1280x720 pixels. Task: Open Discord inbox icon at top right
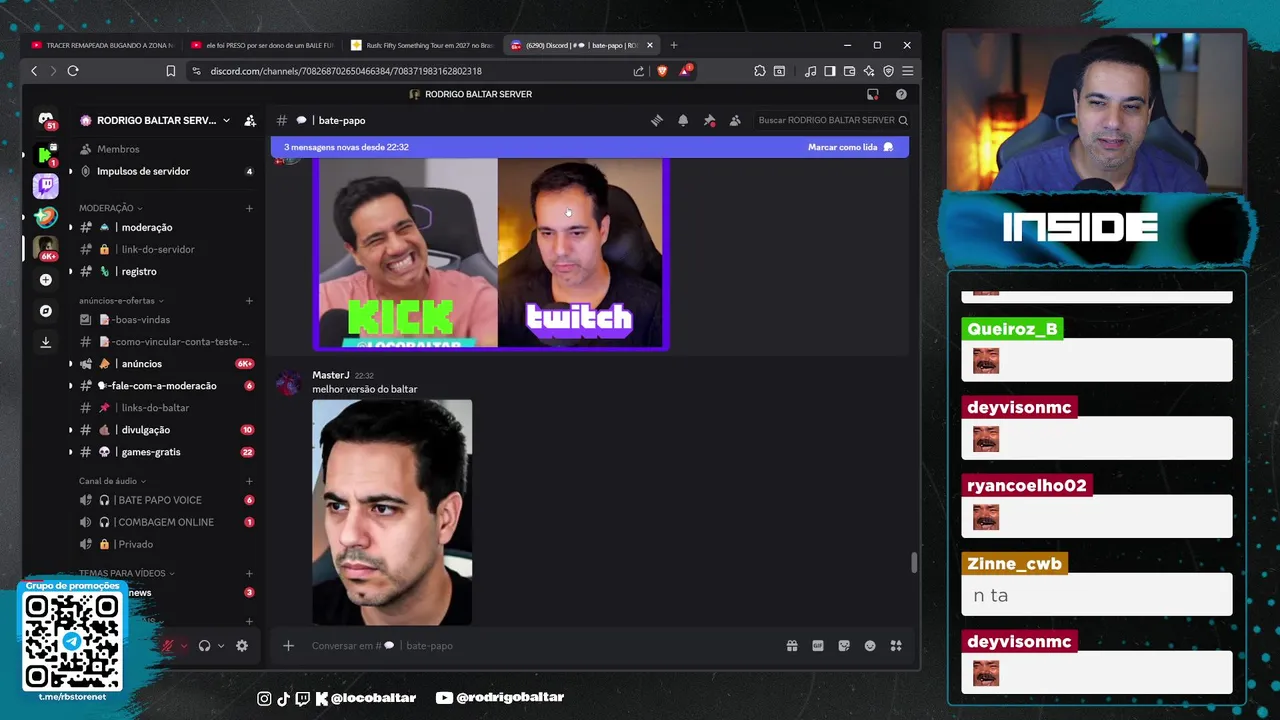coord(873,94)
